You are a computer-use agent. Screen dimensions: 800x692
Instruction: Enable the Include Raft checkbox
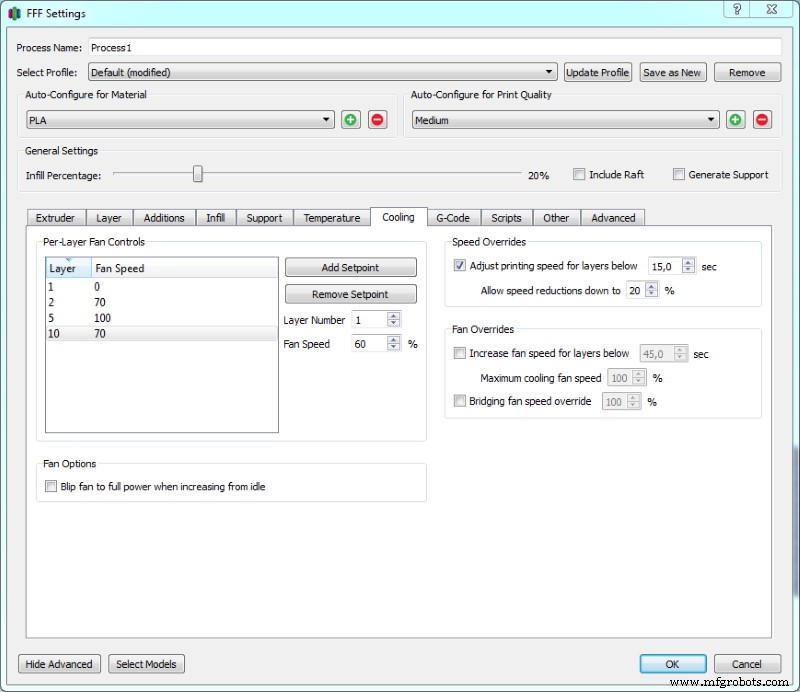point(579,174)
